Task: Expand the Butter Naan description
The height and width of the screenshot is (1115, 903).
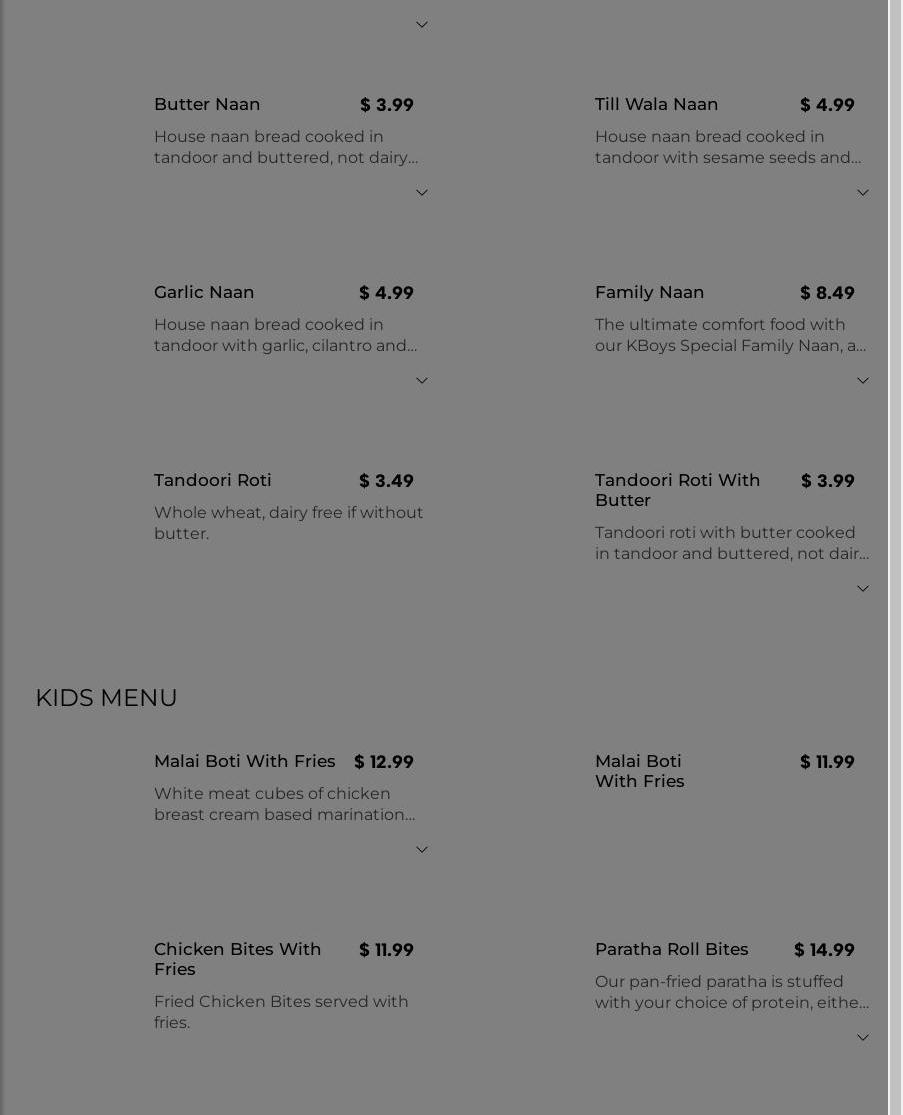Action: 422,193
